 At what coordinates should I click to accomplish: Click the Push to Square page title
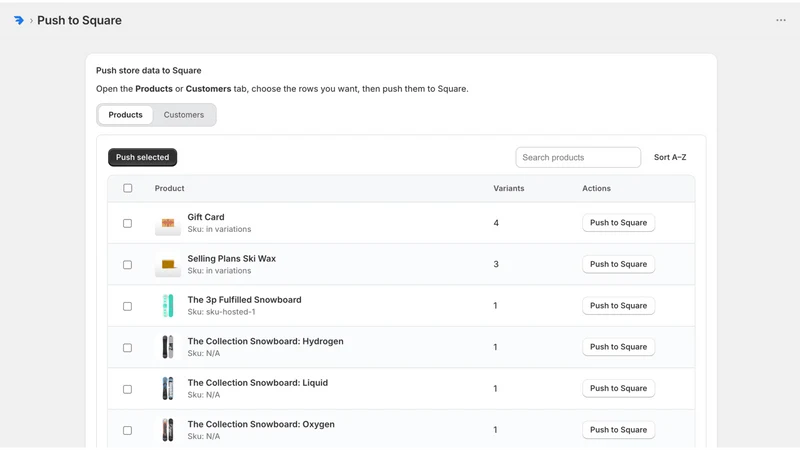[80, 20]
